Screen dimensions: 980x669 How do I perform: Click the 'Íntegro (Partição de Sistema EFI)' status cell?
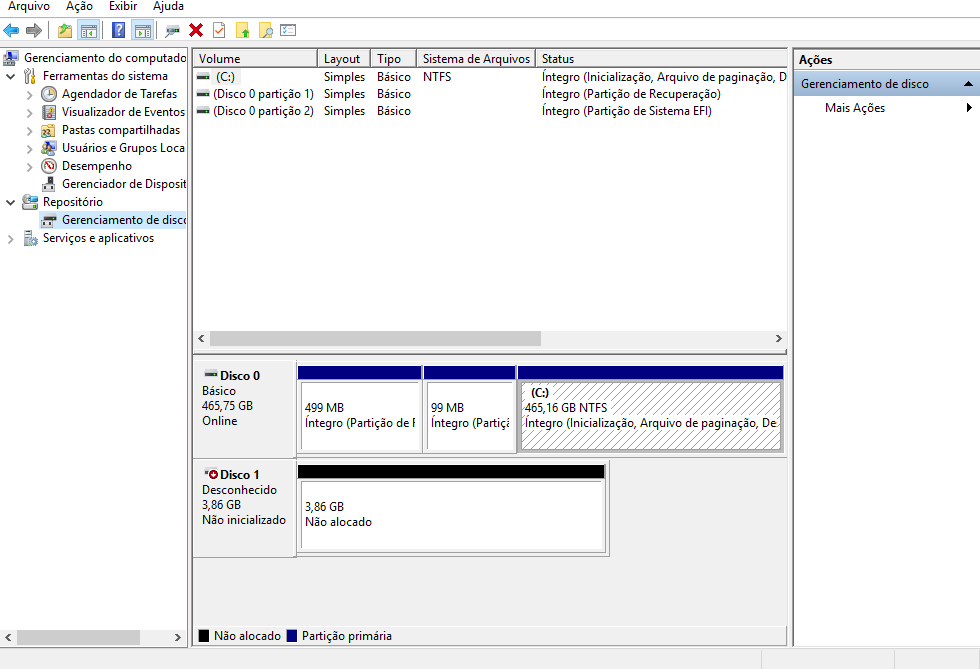tap(626, 111)
